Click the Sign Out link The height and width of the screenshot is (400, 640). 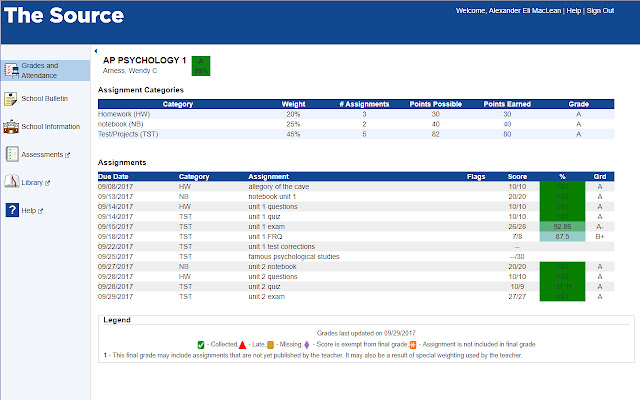tap(600, 12)
